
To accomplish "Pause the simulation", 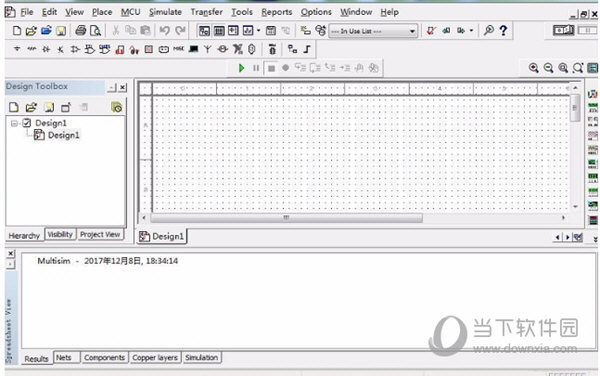I will [256, 68].
